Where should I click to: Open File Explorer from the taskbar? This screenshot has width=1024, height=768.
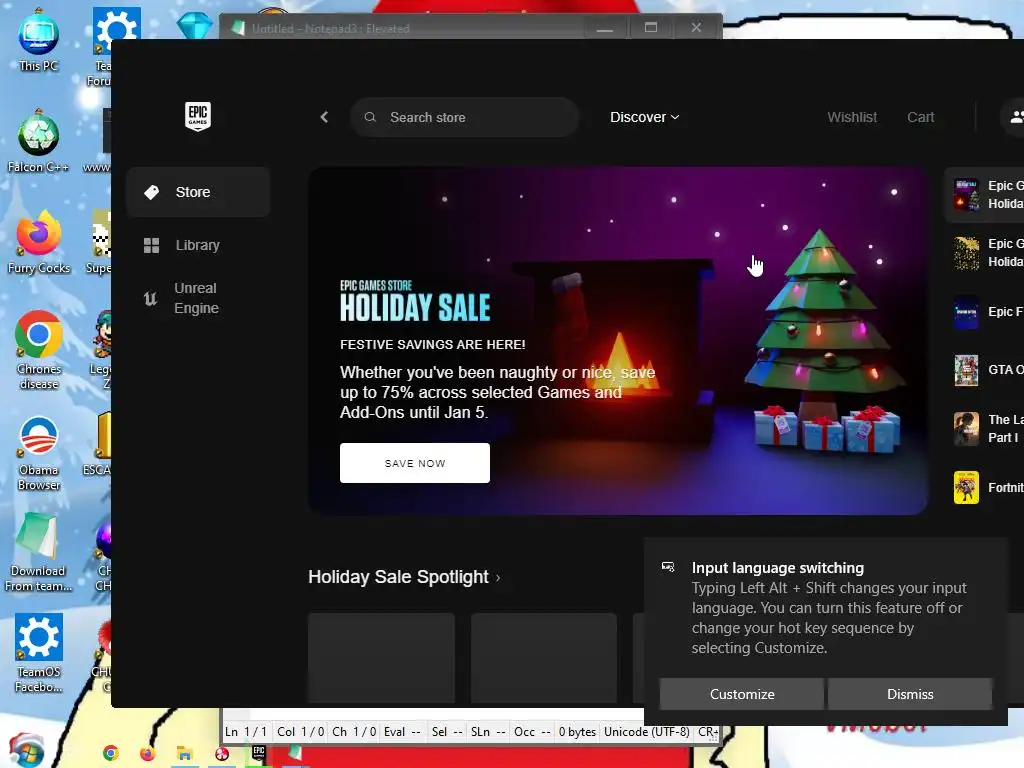point(185,753)
